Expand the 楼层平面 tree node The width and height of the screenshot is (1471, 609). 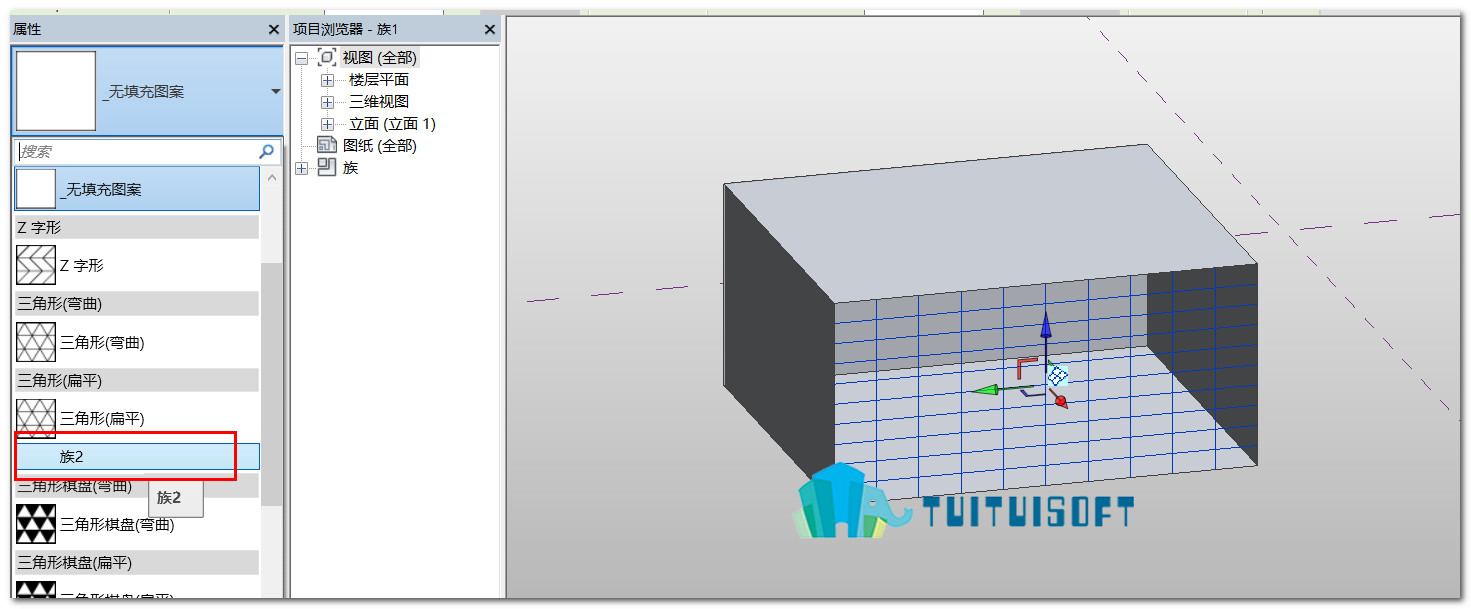pos(327,80)
